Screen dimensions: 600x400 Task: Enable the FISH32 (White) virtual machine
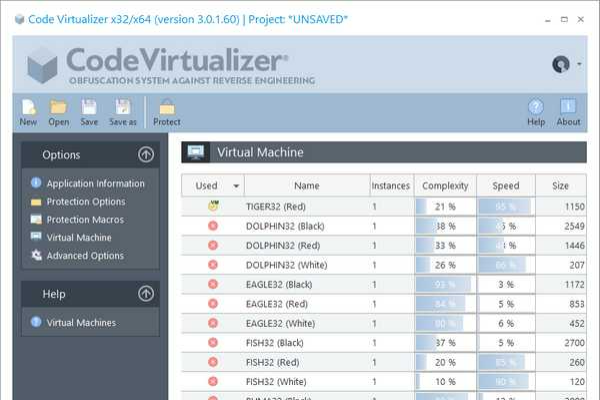(212, 381)
